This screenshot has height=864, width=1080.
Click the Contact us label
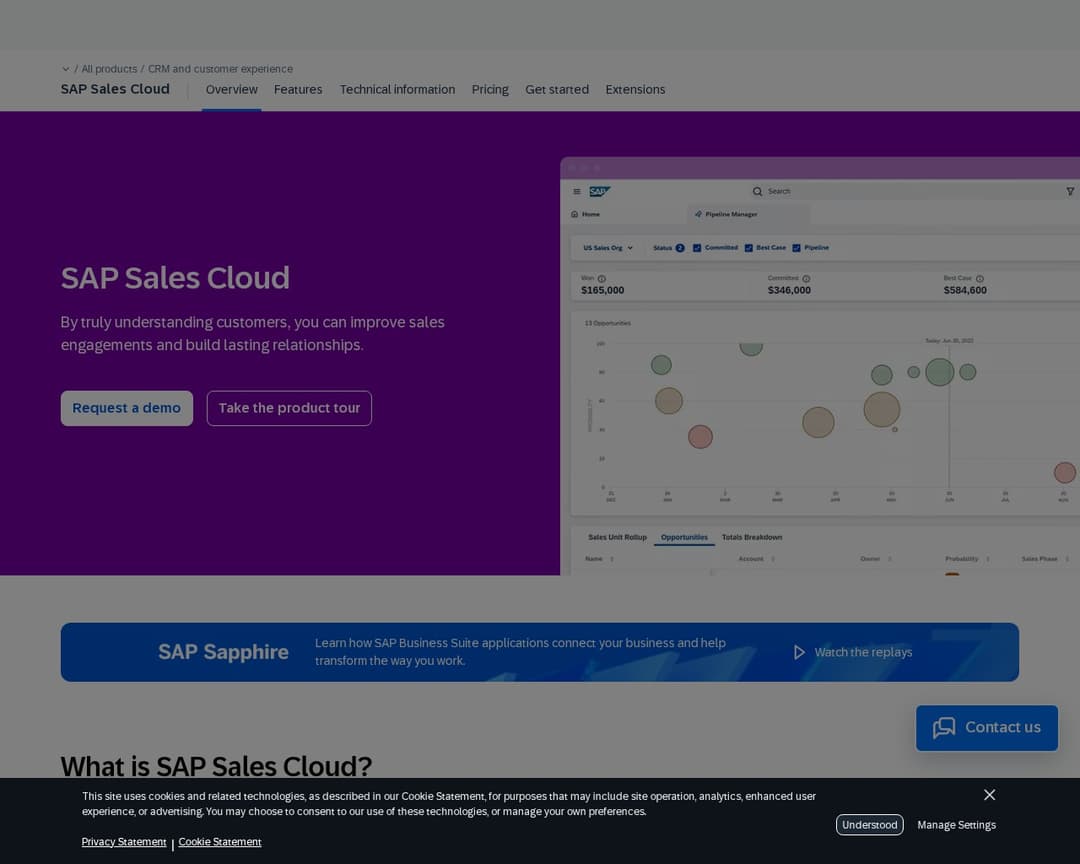(1002, 728)
